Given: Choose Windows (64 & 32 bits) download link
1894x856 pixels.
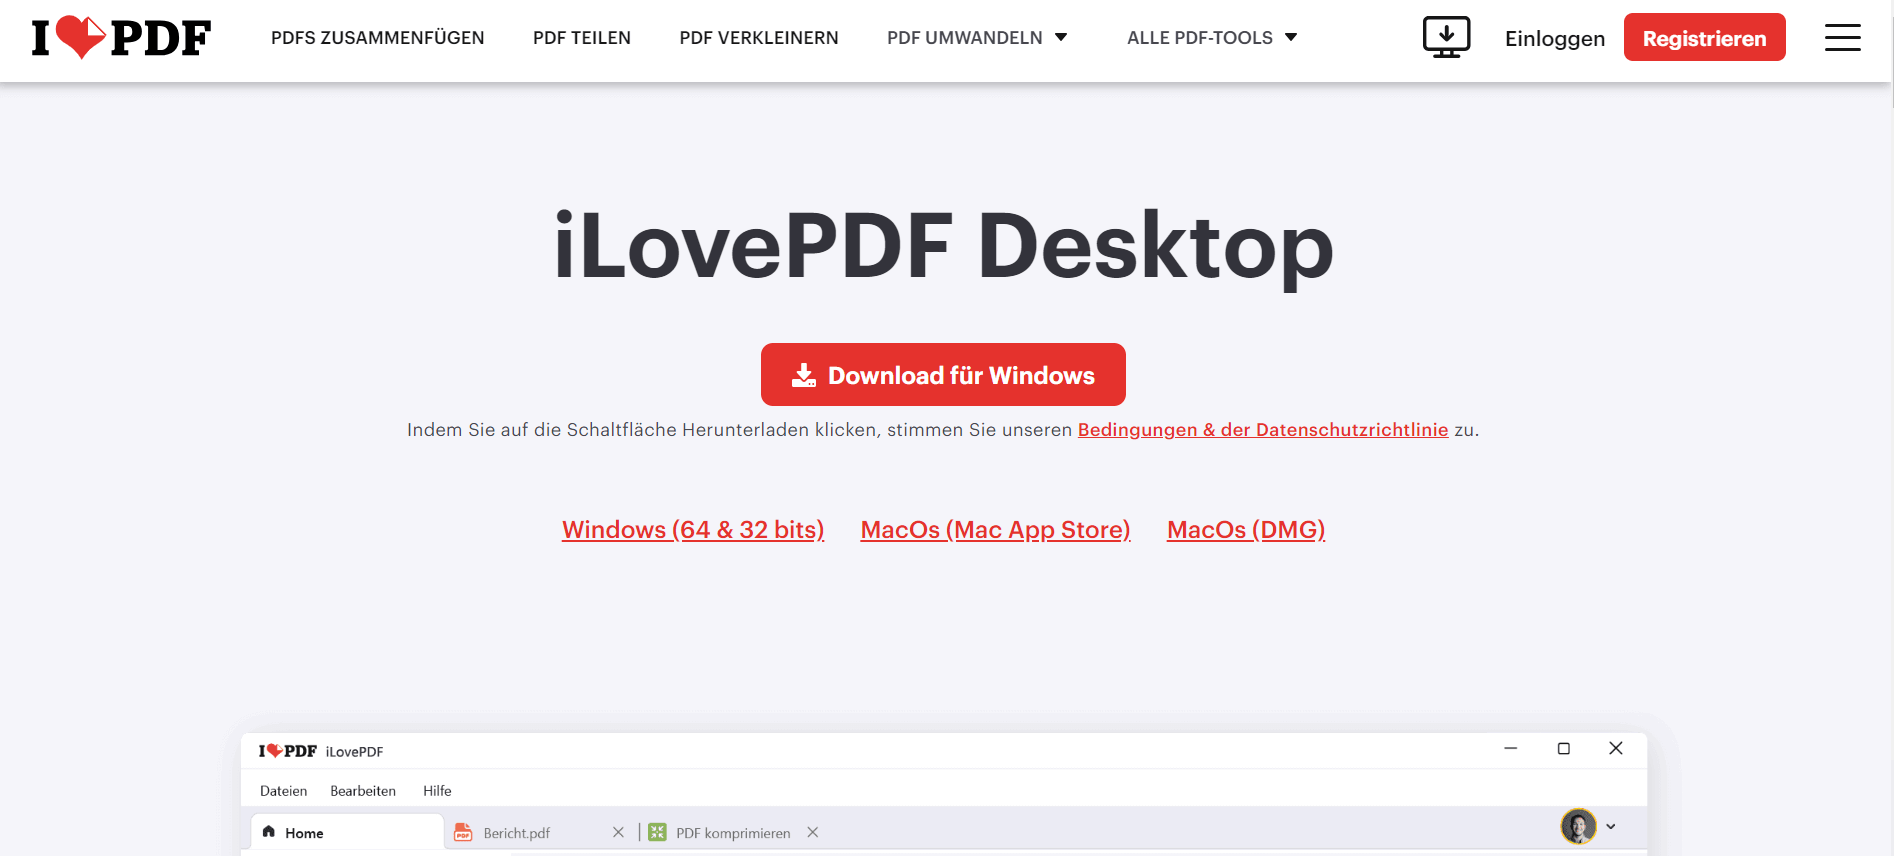Looking at the screenshot, I should (x=693, y=530).
